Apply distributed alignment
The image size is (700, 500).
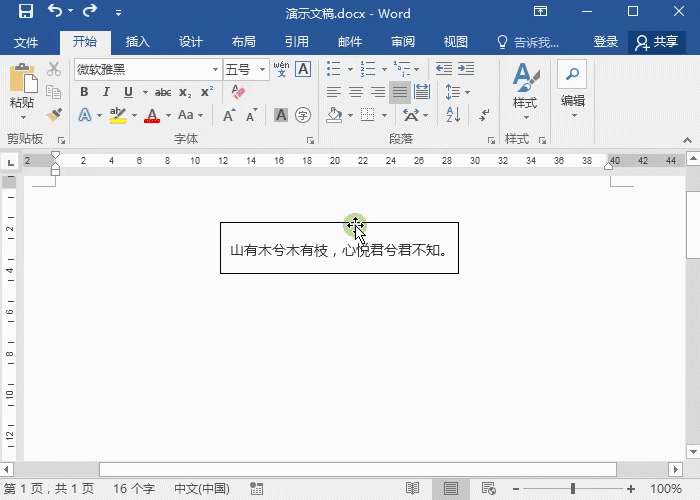pos(421,92)
